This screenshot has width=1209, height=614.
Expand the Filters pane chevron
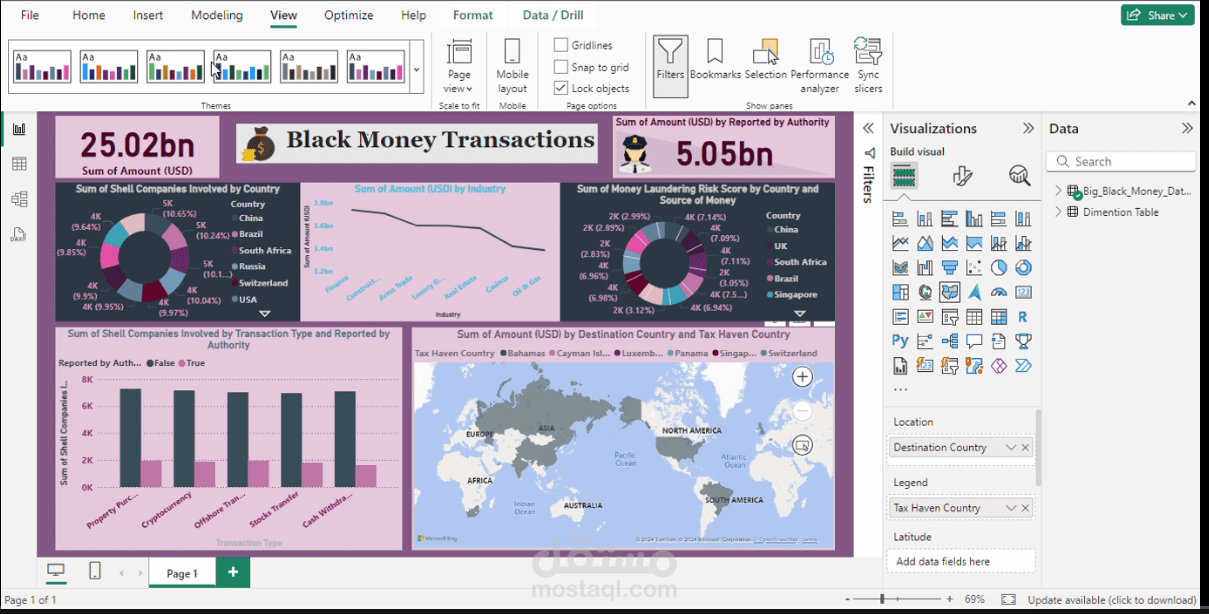pyautogui.click(x=868, y=128)
